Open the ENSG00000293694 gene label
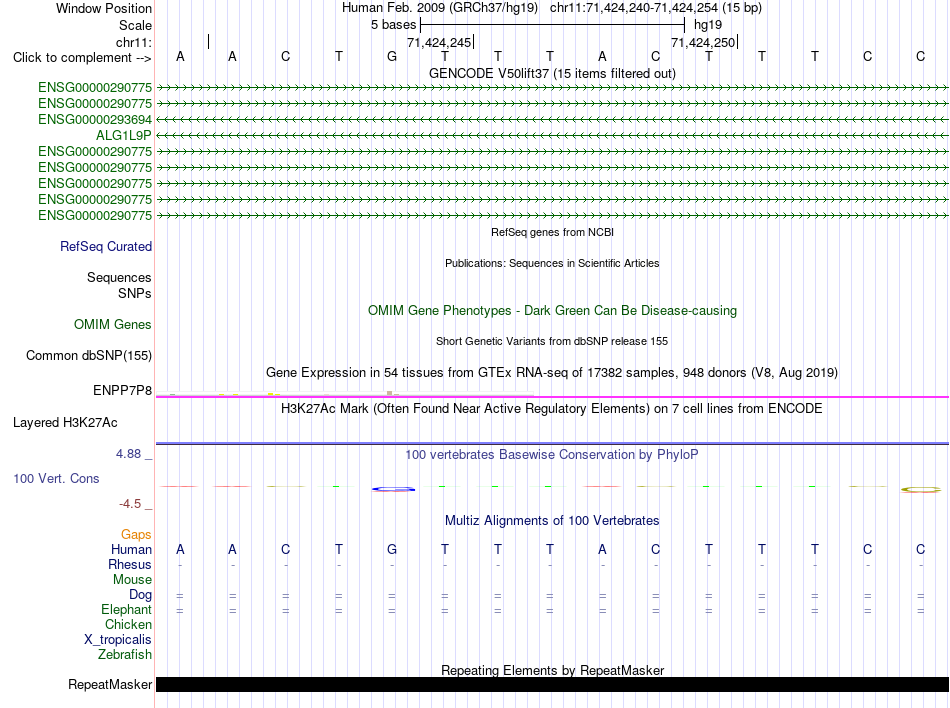 [x=95, y=119]
